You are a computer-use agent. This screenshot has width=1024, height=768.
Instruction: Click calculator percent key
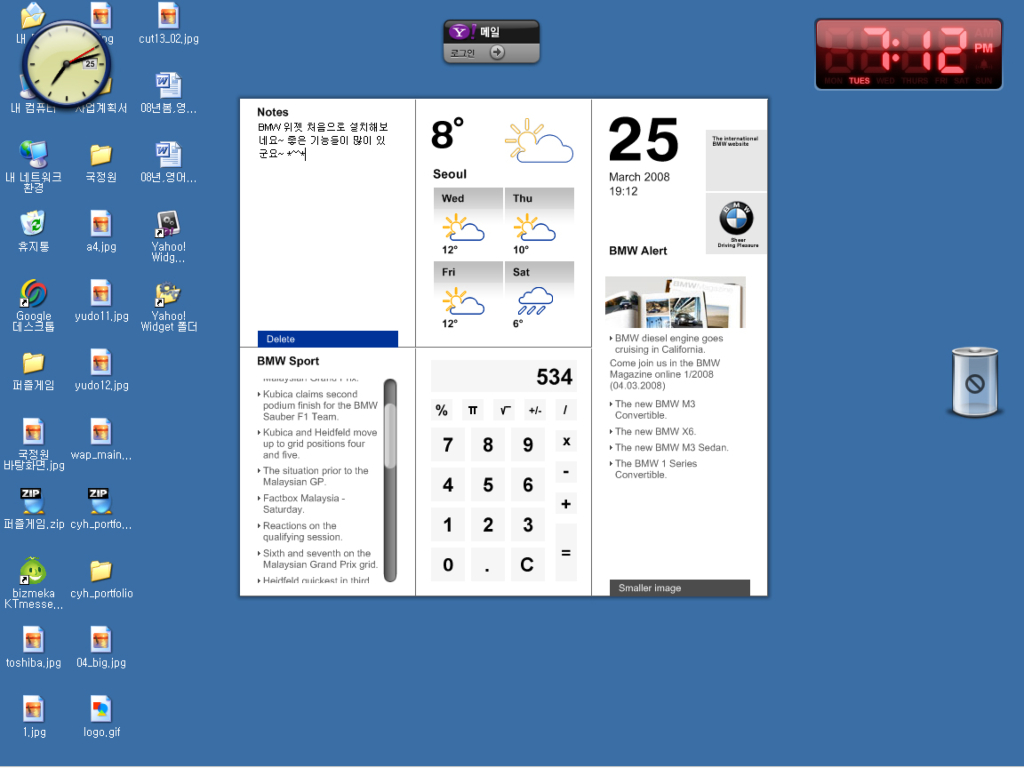coord(441,410)
